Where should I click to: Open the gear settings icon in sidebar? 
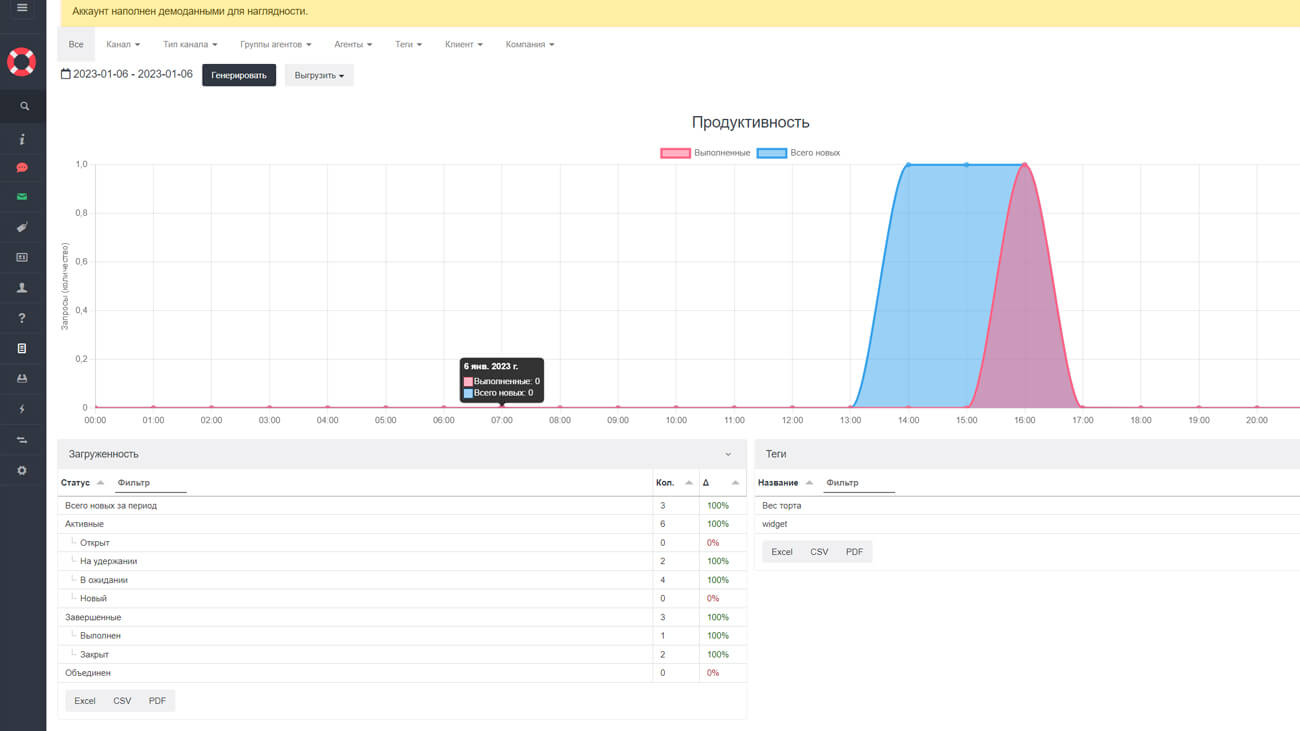click(x=22, y=470)
